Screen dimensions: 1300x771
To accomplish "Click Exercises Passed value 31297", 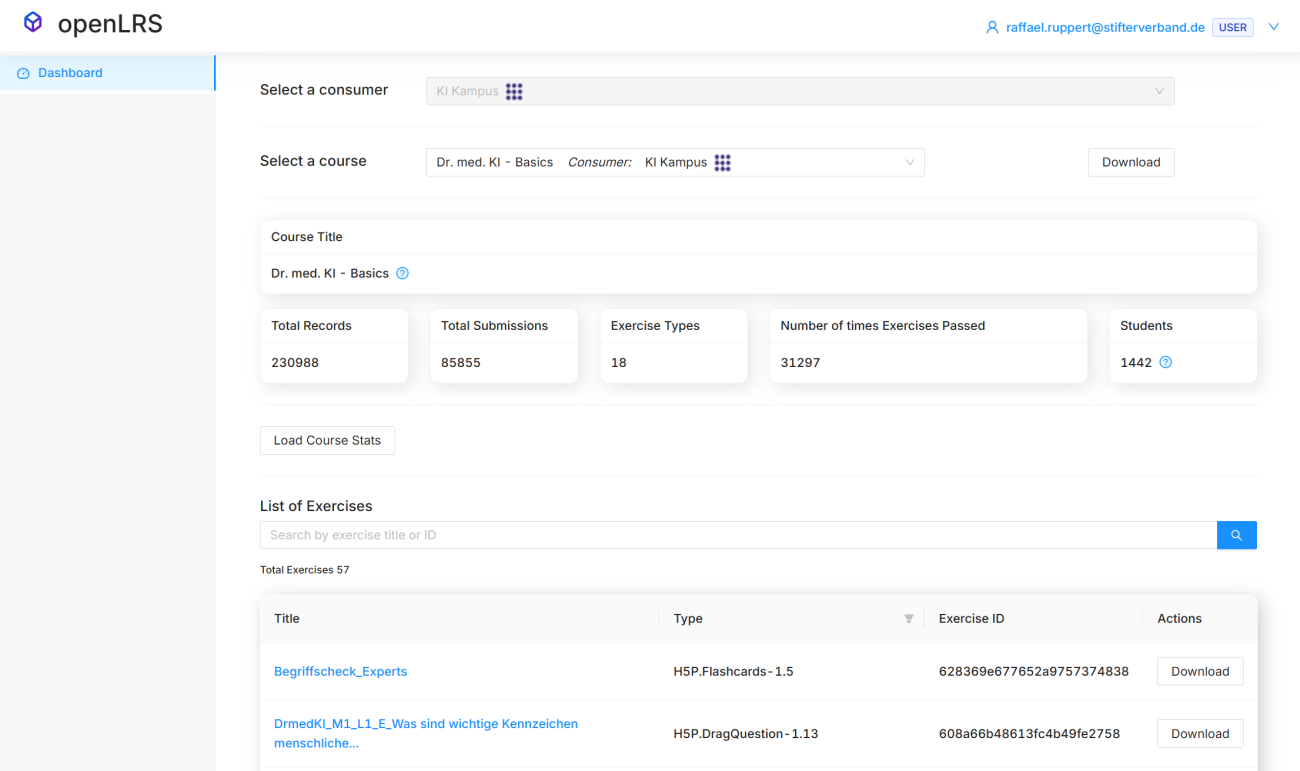I will (x=800, y=362).
